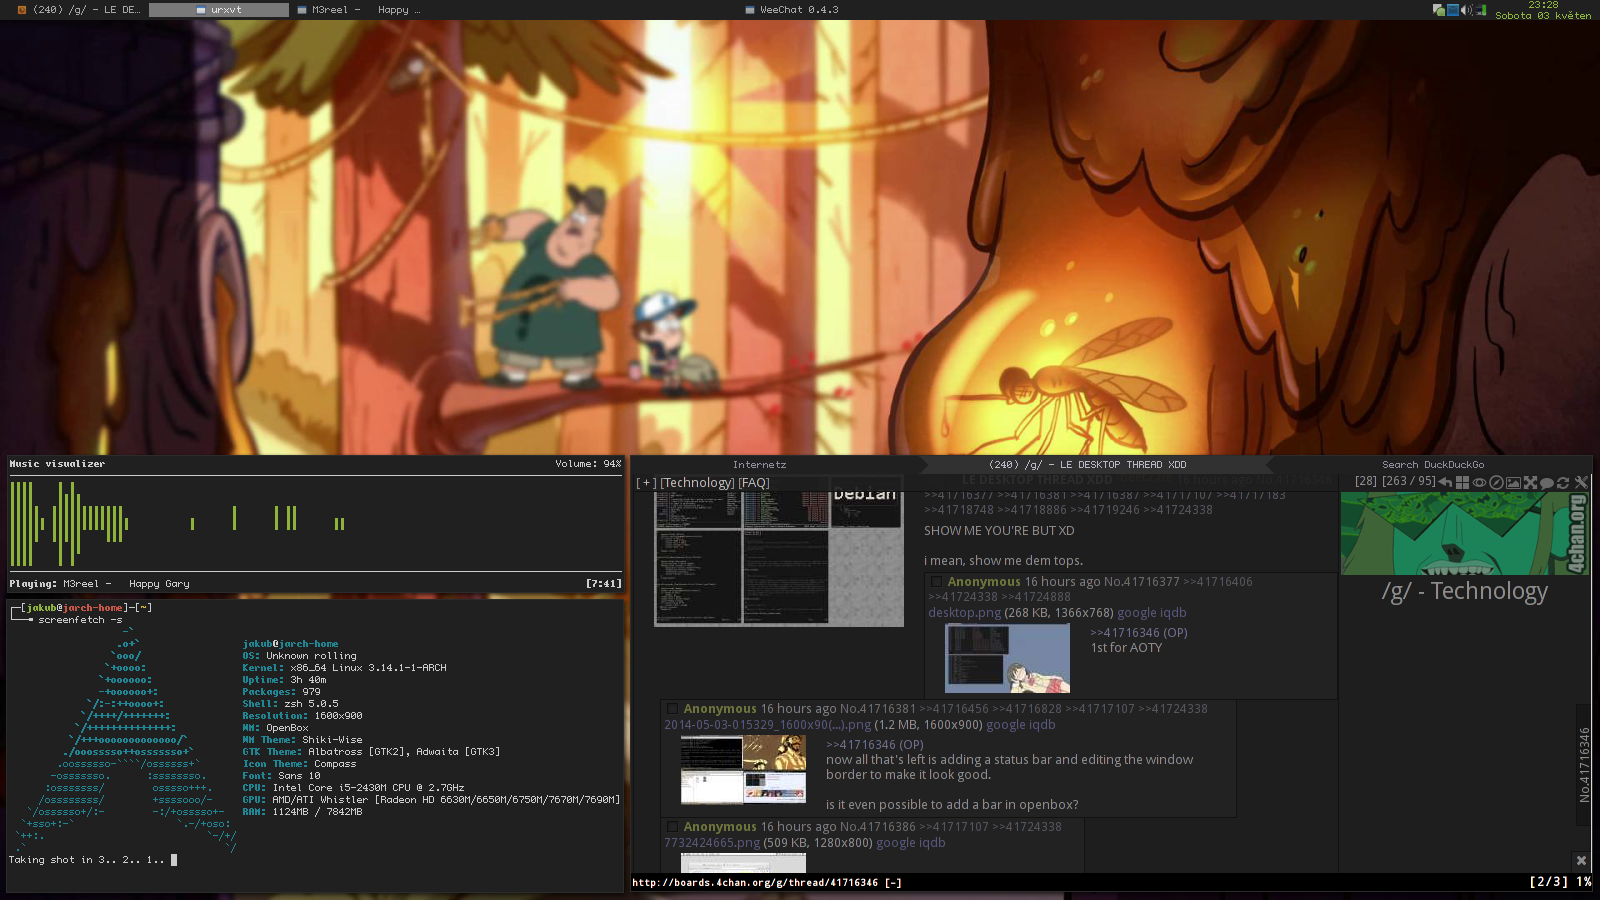Click the [2/3] tab indicator in status bar
Viewport: 1600px width, 900px height.
[1549, 882]
